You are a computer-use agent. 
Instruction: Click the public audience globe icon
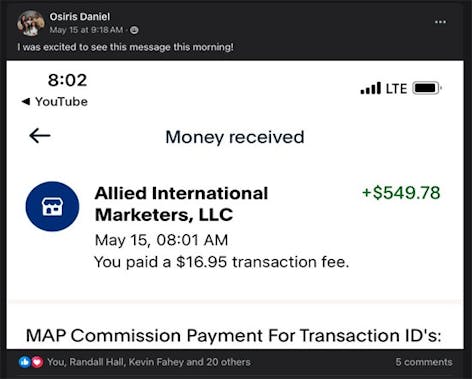(134, 30)
